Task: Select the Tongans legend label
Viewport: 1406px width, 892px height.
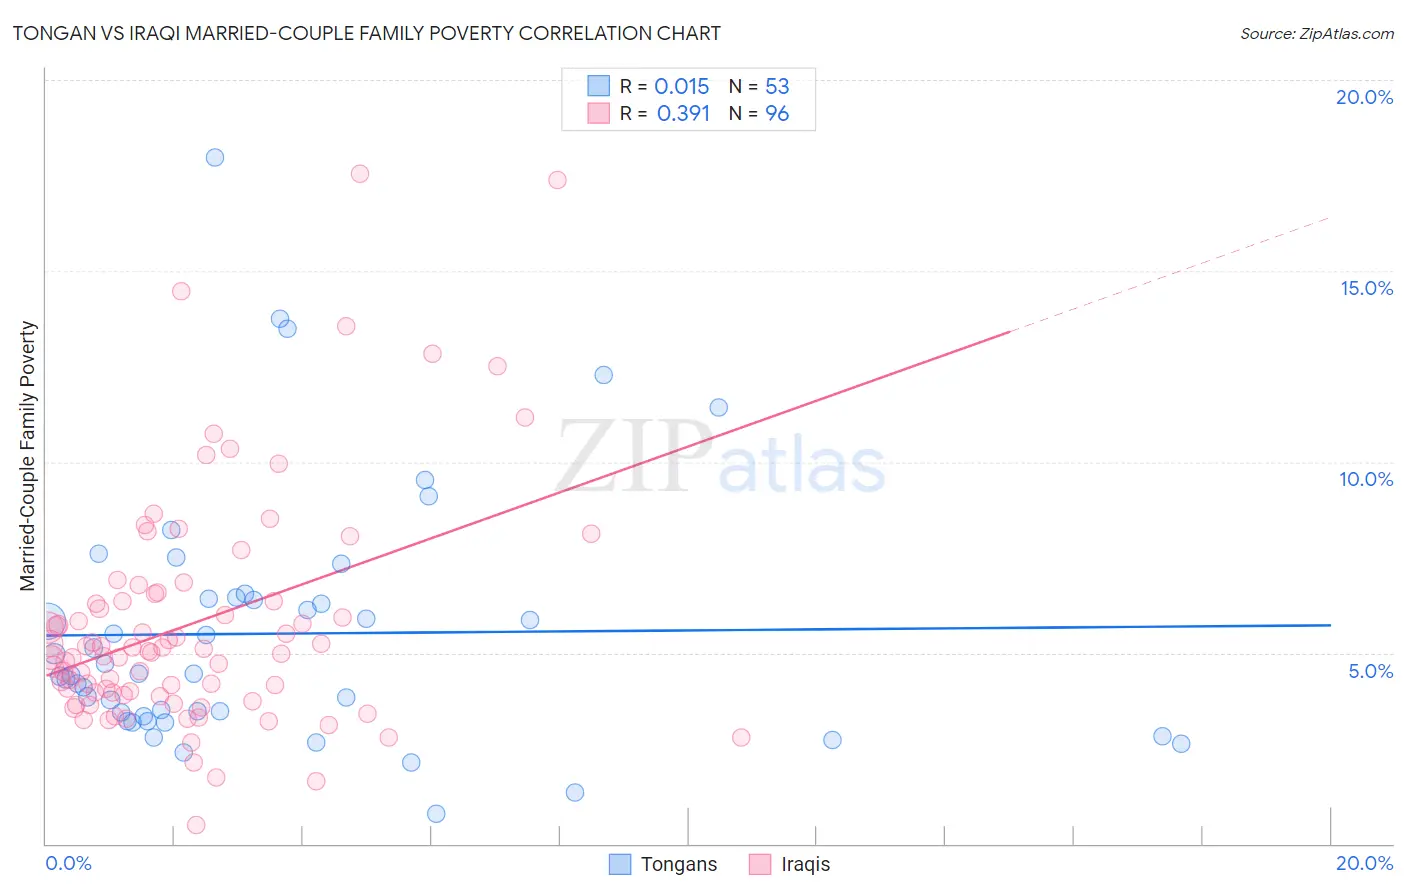Action: point(679,864)
